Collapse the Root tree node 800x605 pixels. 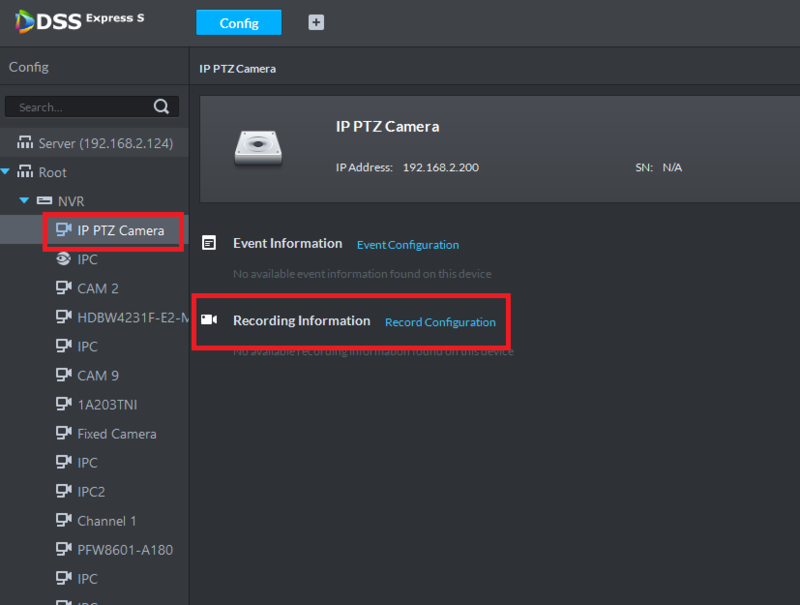pos(6,172)
